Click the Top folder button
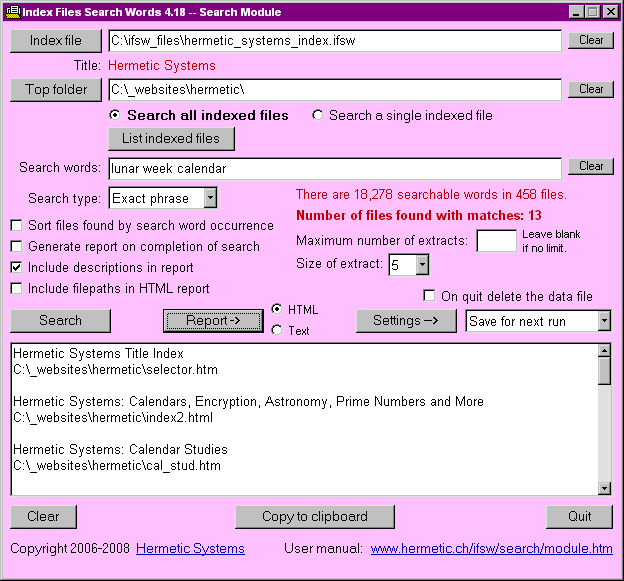The image size is (624, 581). (56, 90)
